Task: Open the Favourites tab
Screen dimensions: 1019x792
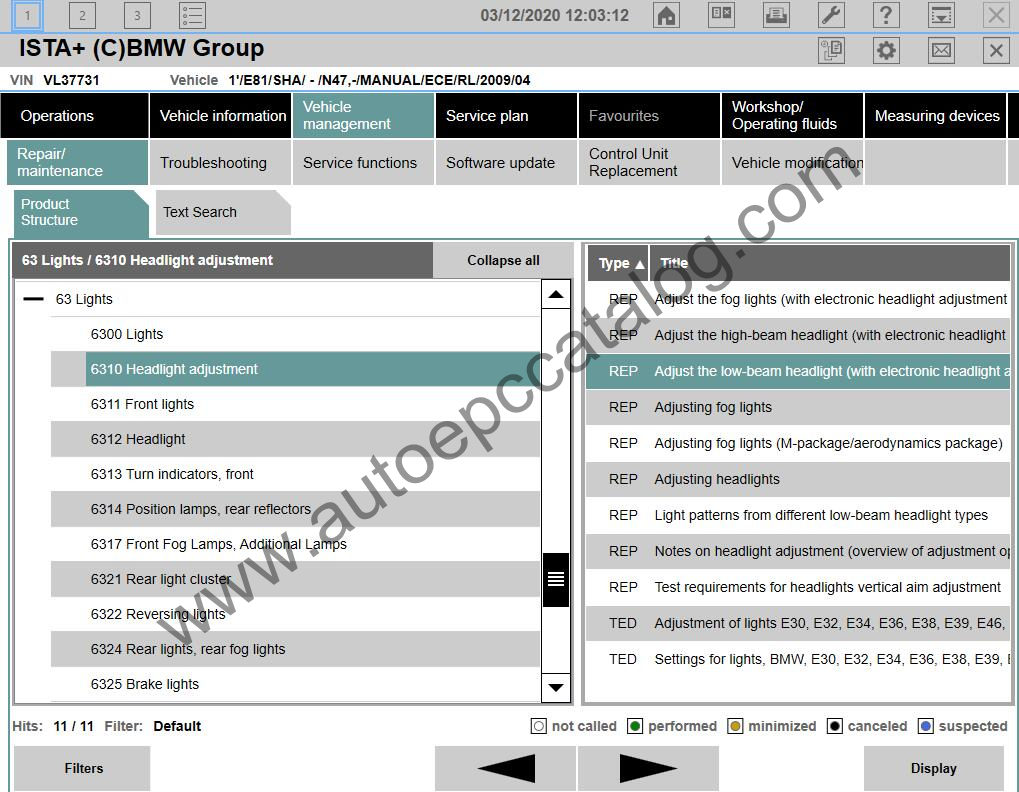Action: coord(649,116)
